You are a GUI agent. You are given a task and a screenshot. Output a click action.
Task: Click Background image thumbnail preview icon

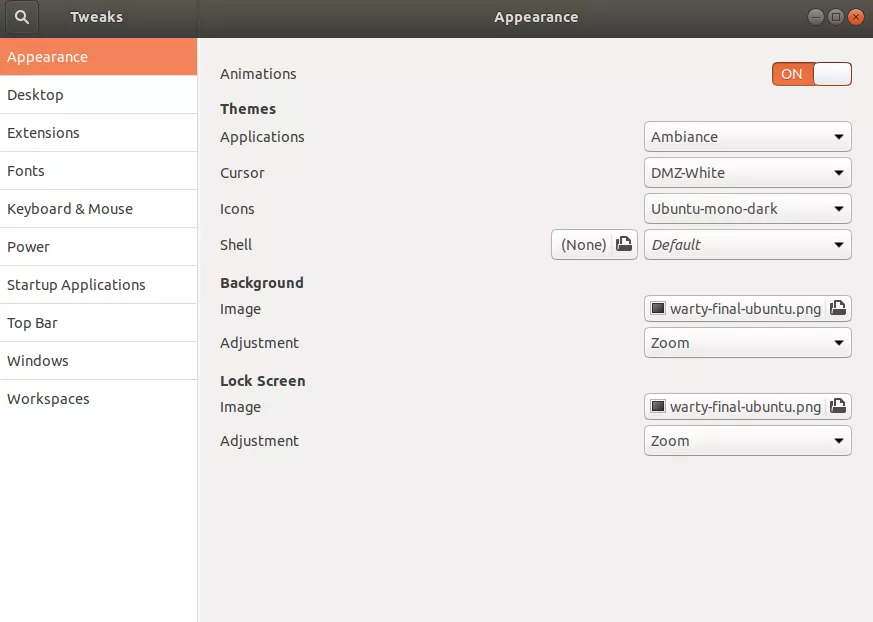coord(658,308)
